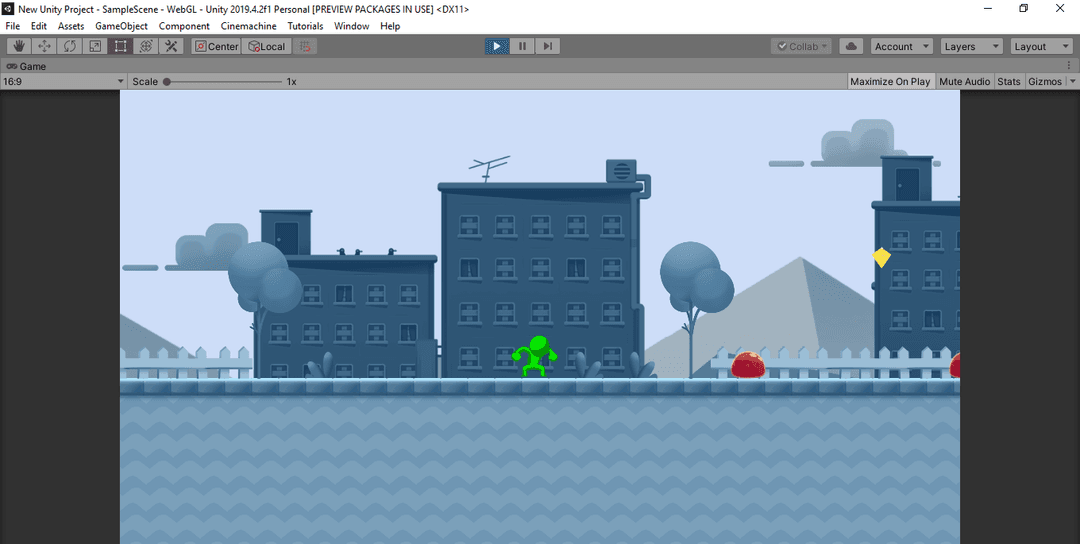Select the Rect transform tool

(120, 46)
